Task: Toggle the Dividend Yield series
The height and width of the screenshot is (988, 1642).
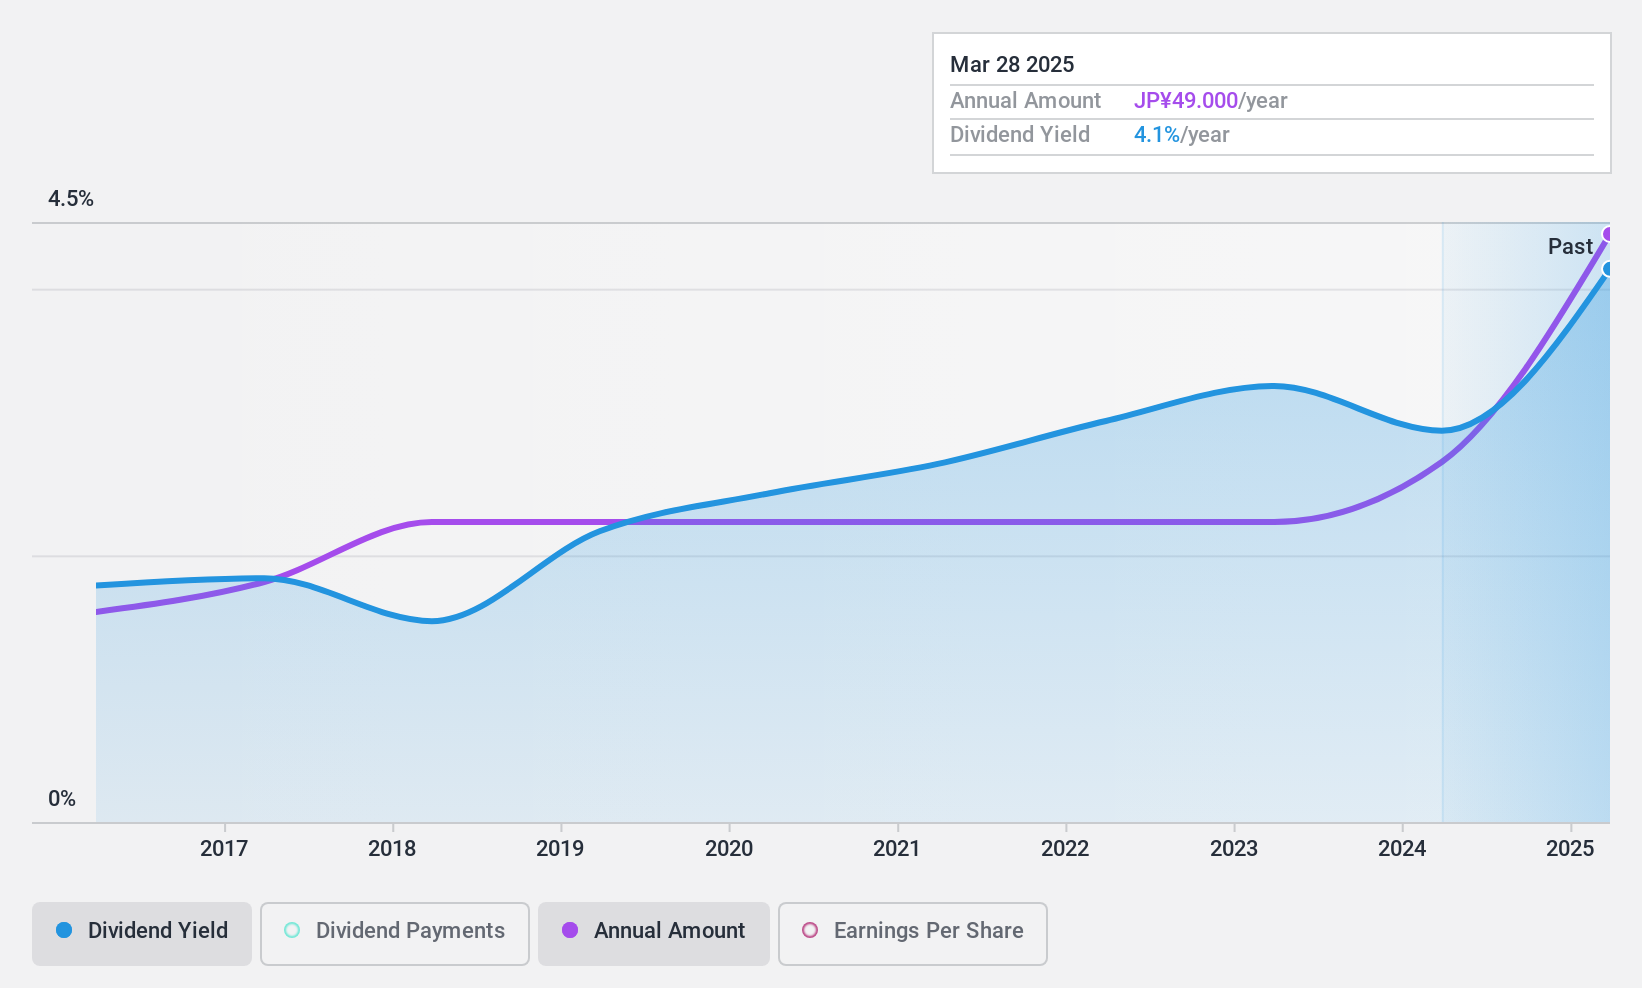Action: [141, 934]
